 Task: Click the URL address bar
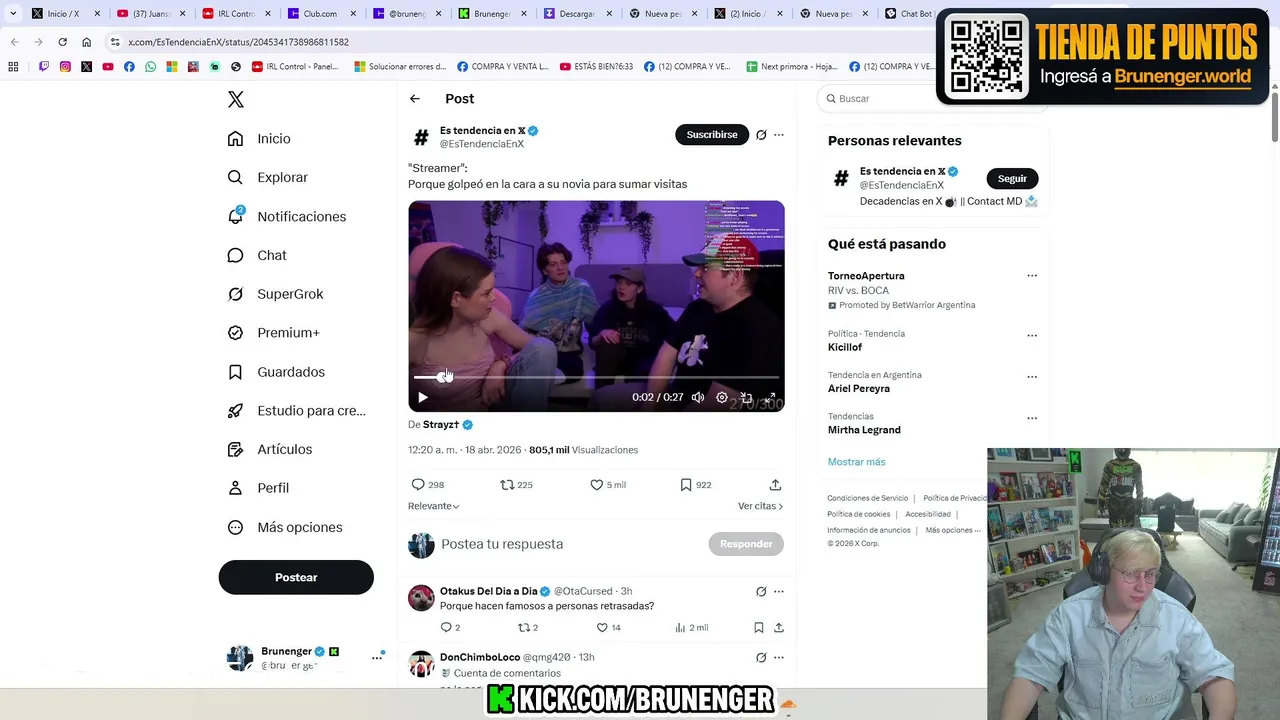coord(520,42)
